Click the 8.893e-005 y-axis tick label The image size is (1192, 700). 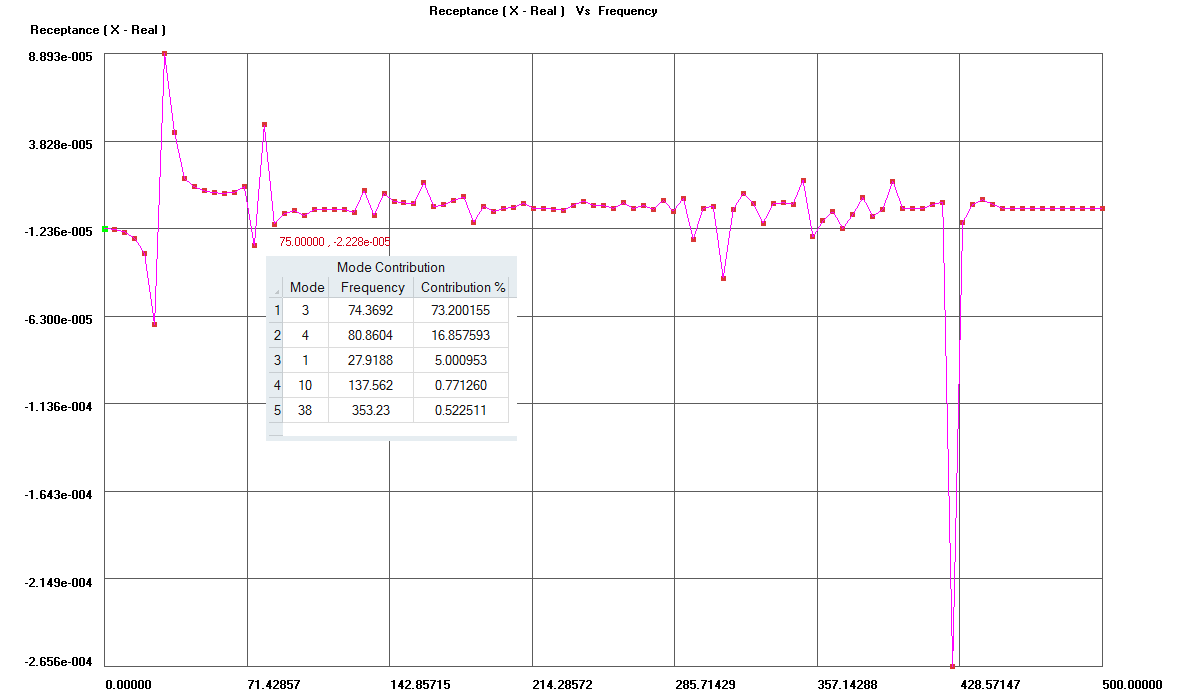(x=61, y=57)
